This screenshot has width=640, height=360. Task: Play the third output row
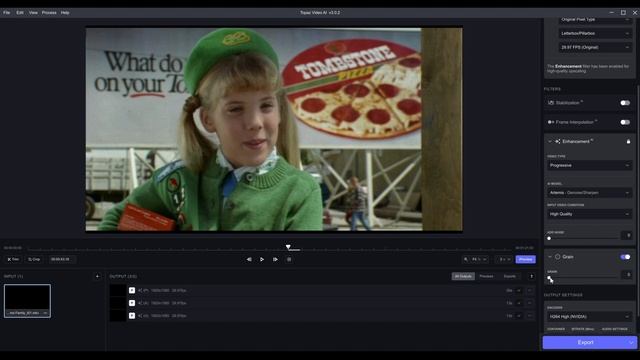click(132, 316)
